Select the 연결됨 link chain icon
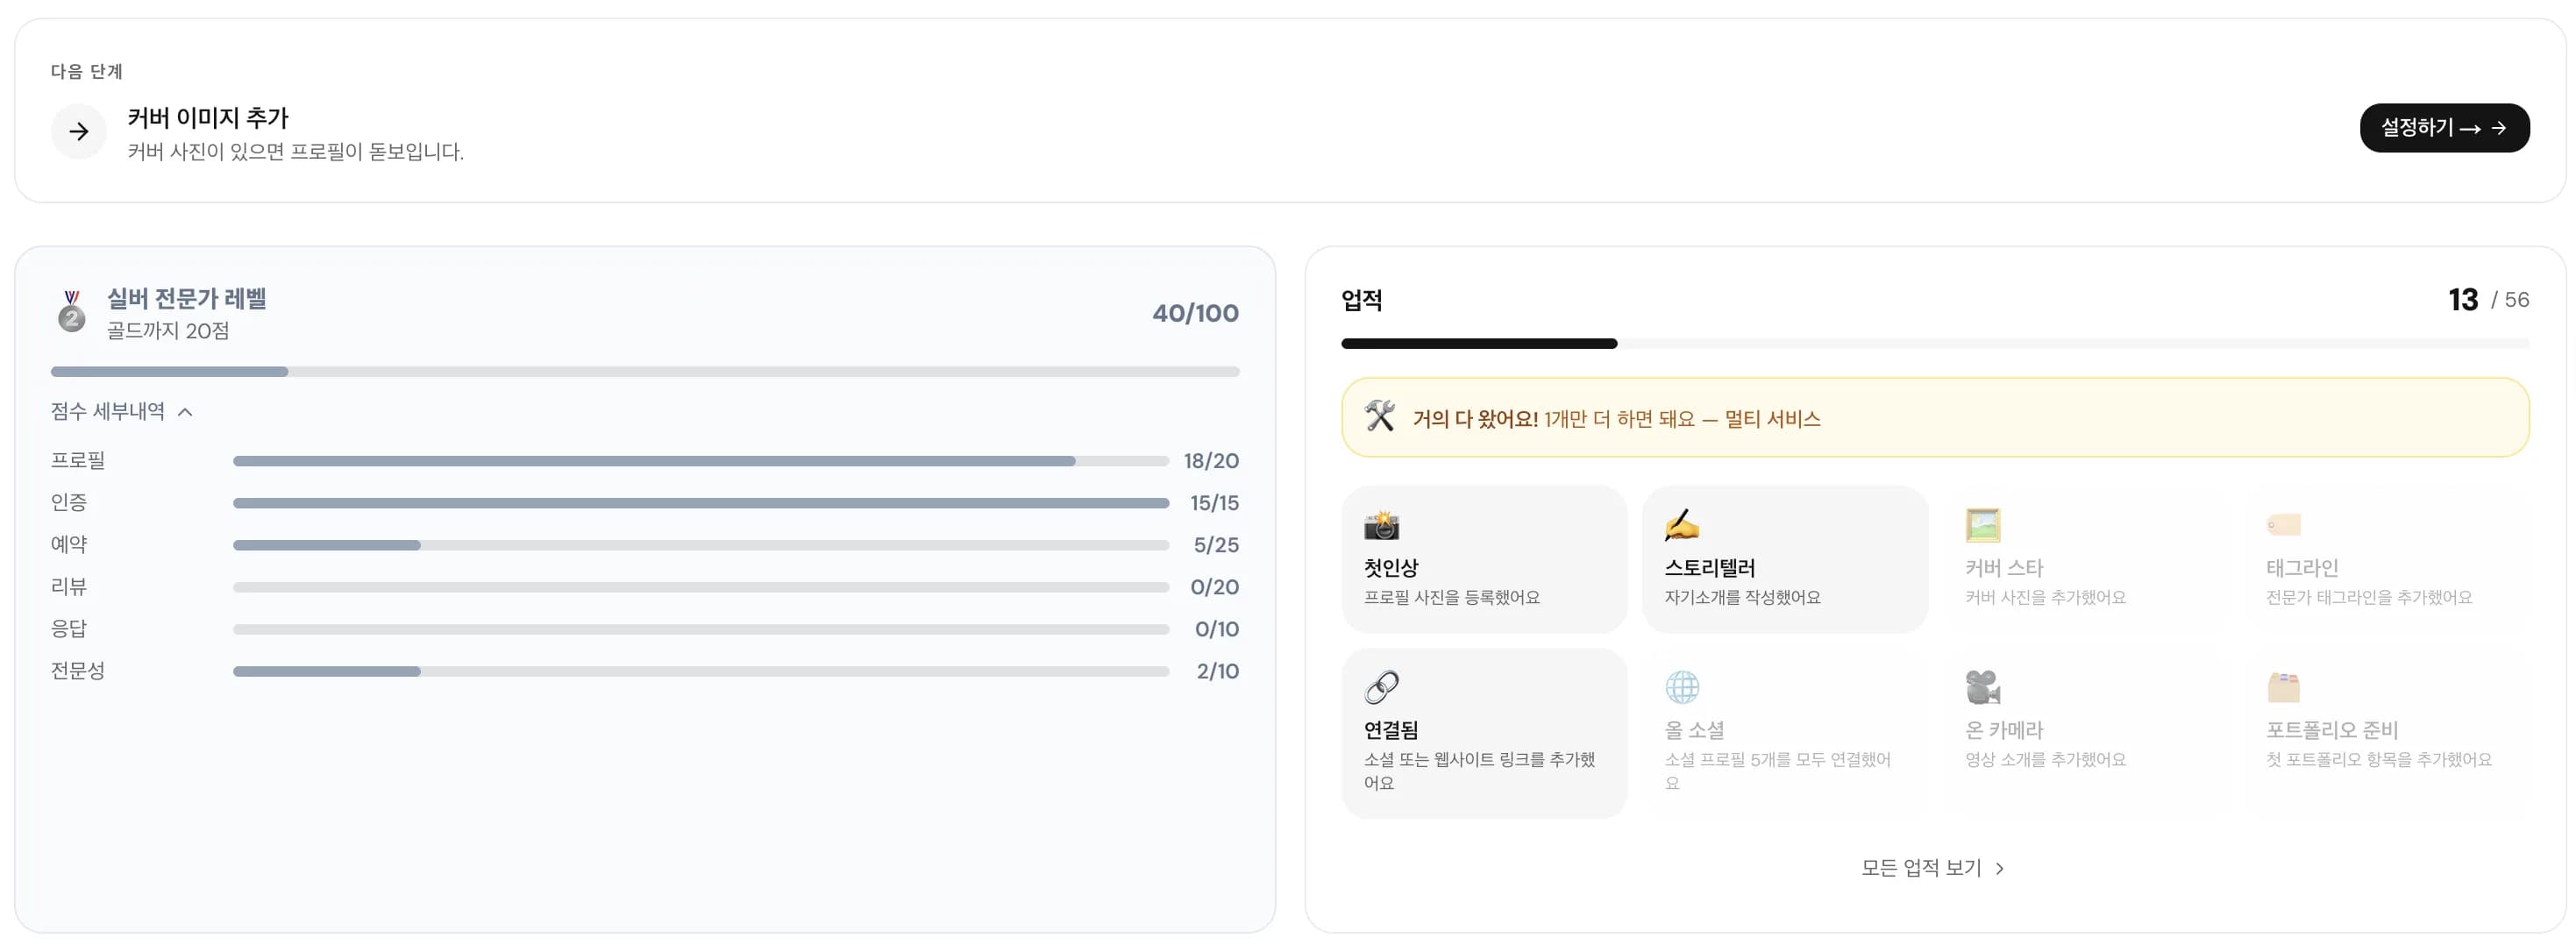 (x=1381, y=687)
